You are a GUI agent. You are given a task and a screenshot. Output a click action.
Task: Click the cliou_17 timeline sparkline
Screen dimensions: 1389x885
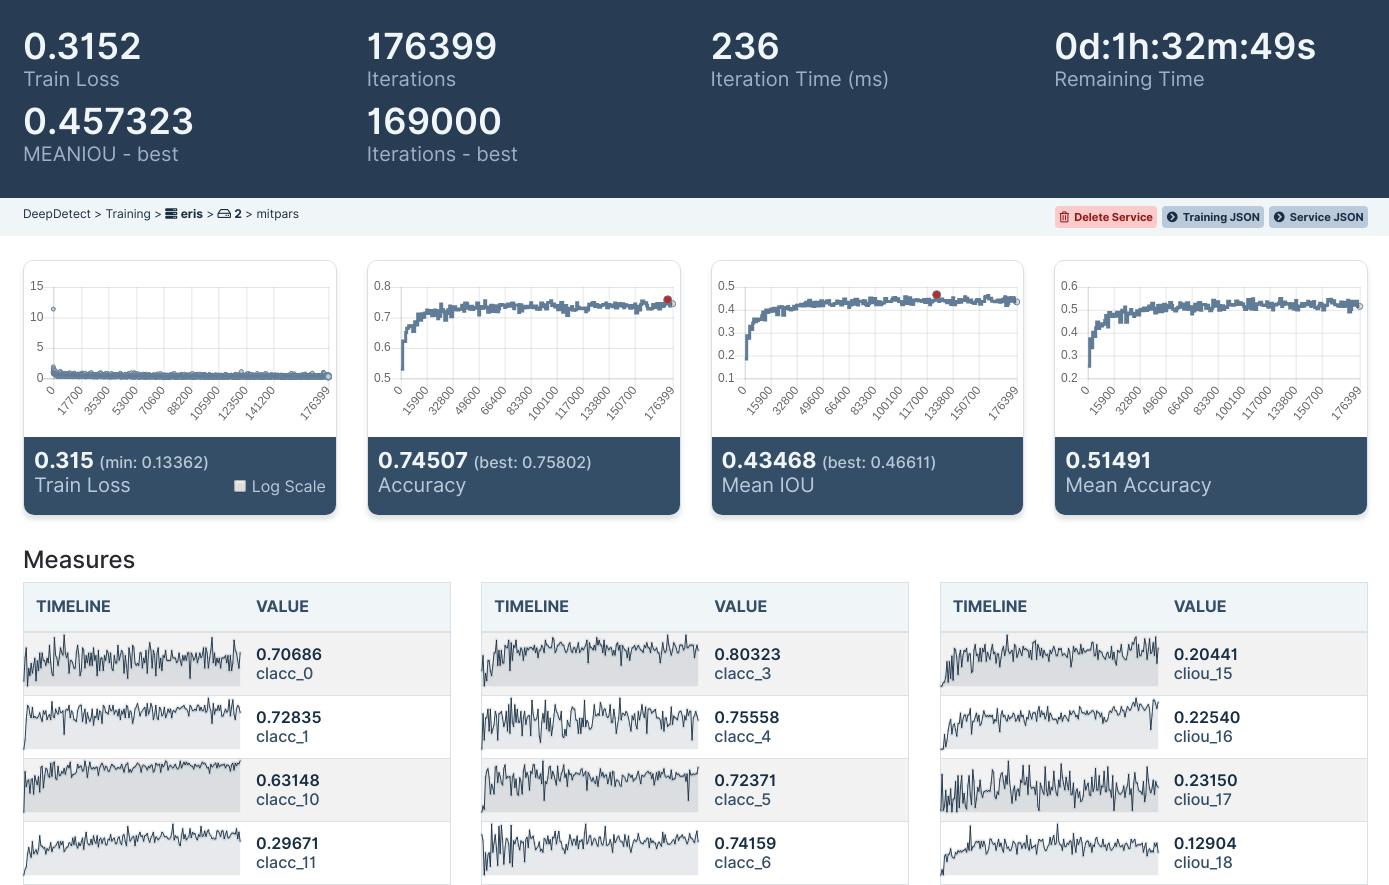pos(1049,786)
